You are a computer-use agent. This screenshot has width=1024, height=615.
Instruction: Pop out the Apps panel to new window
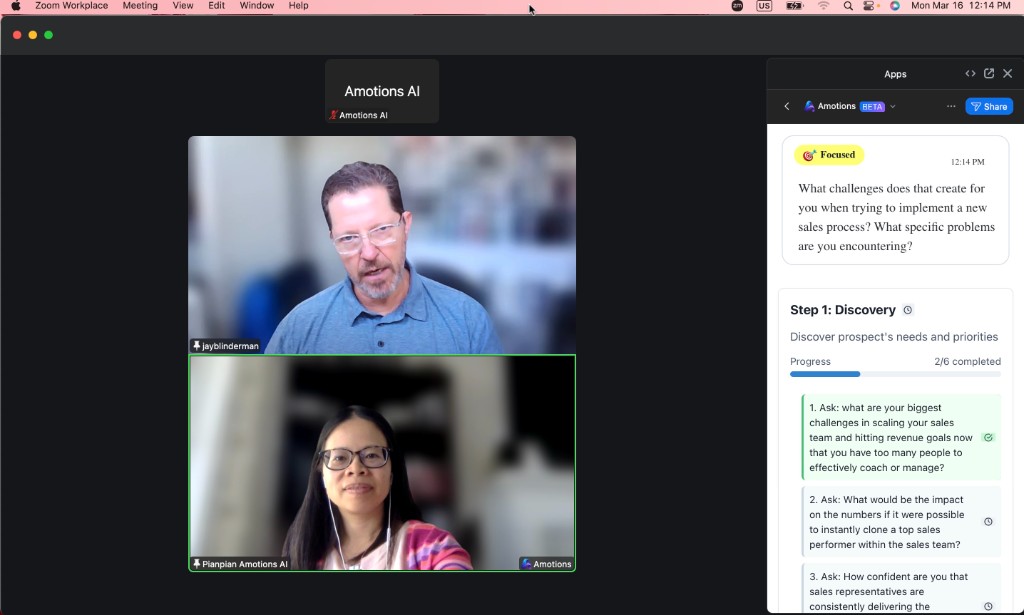[x=989, y=73]
